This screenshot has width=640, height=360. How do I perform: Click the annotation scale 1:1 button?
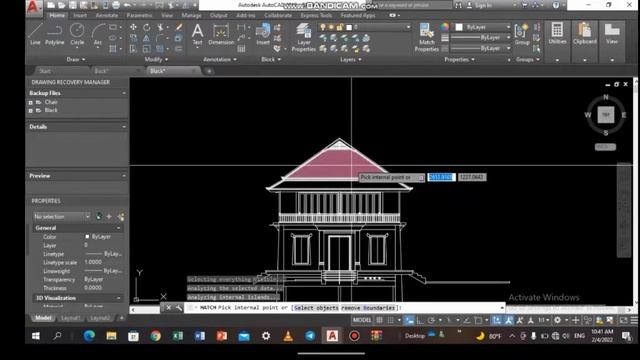pos(542,320)
